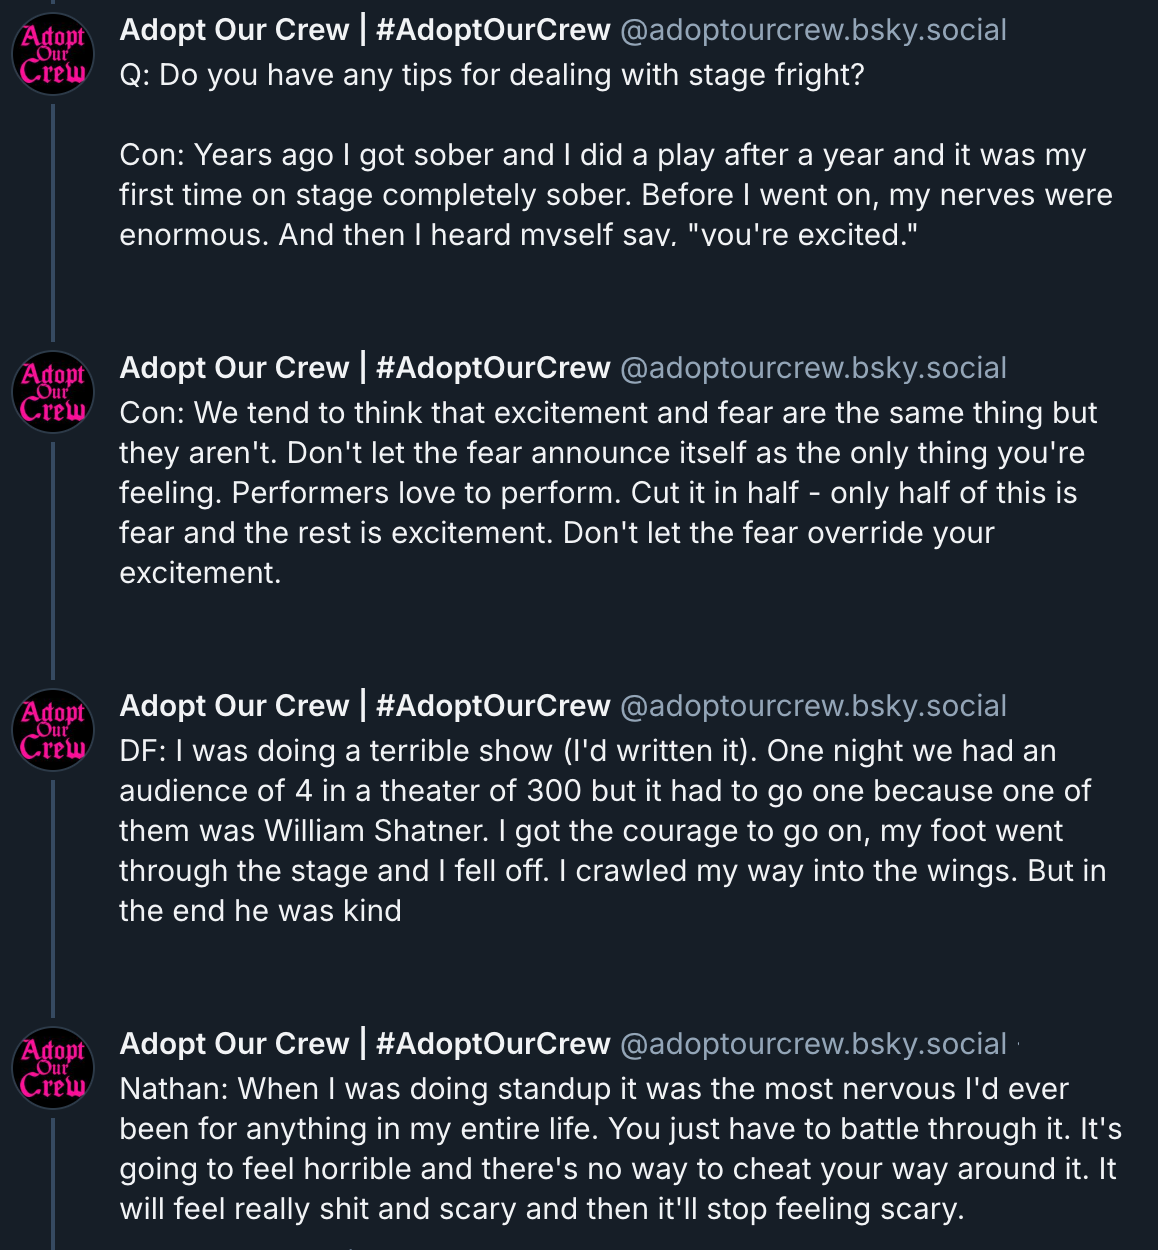The image size is (1158, 1250).
Task: Click avatar beside Nathan's standup post
Action: click(x=53, y=1069)
